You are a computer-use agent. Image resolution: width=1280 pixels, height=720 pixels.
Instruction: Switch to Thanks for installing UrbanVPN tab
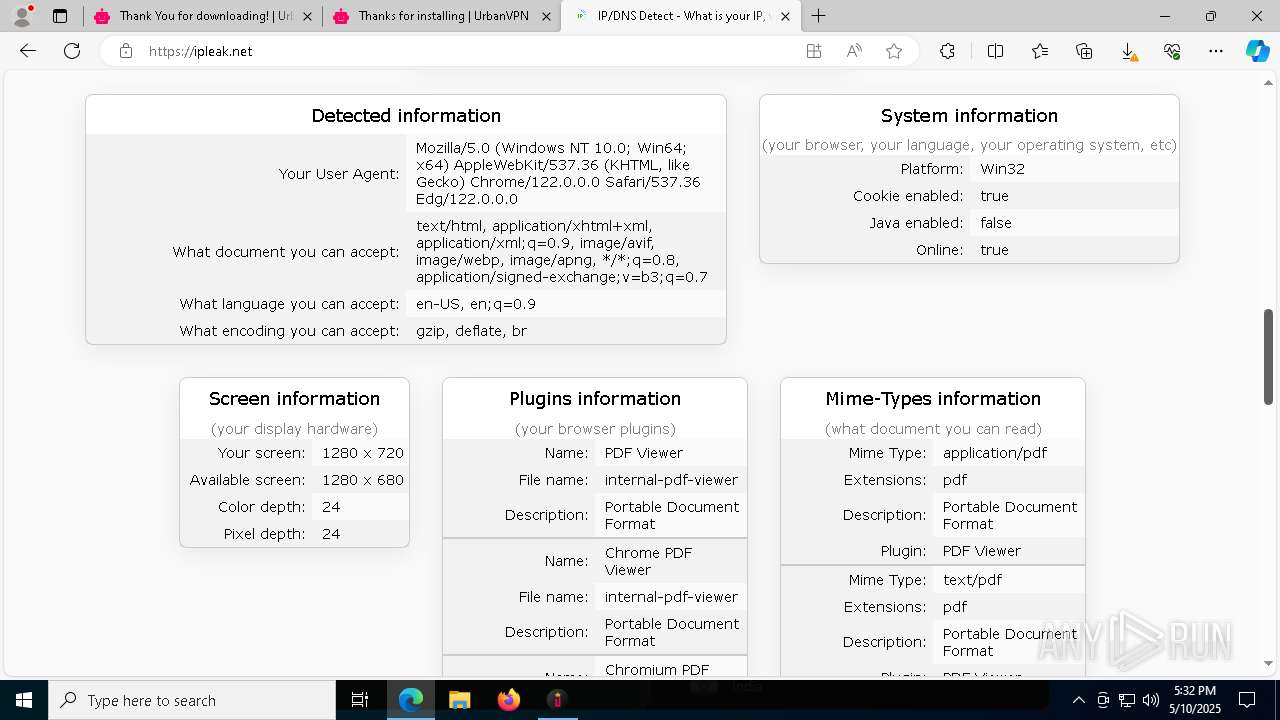pyautogui.click(x=441, y=16)
